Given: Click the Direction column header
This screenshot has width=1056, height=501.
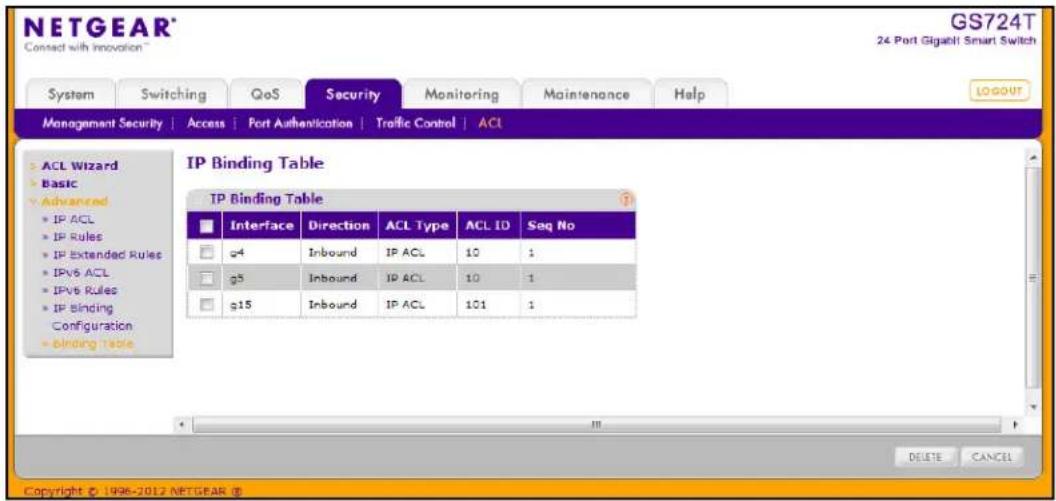Looking at the screenshot, I should [339, 226].
